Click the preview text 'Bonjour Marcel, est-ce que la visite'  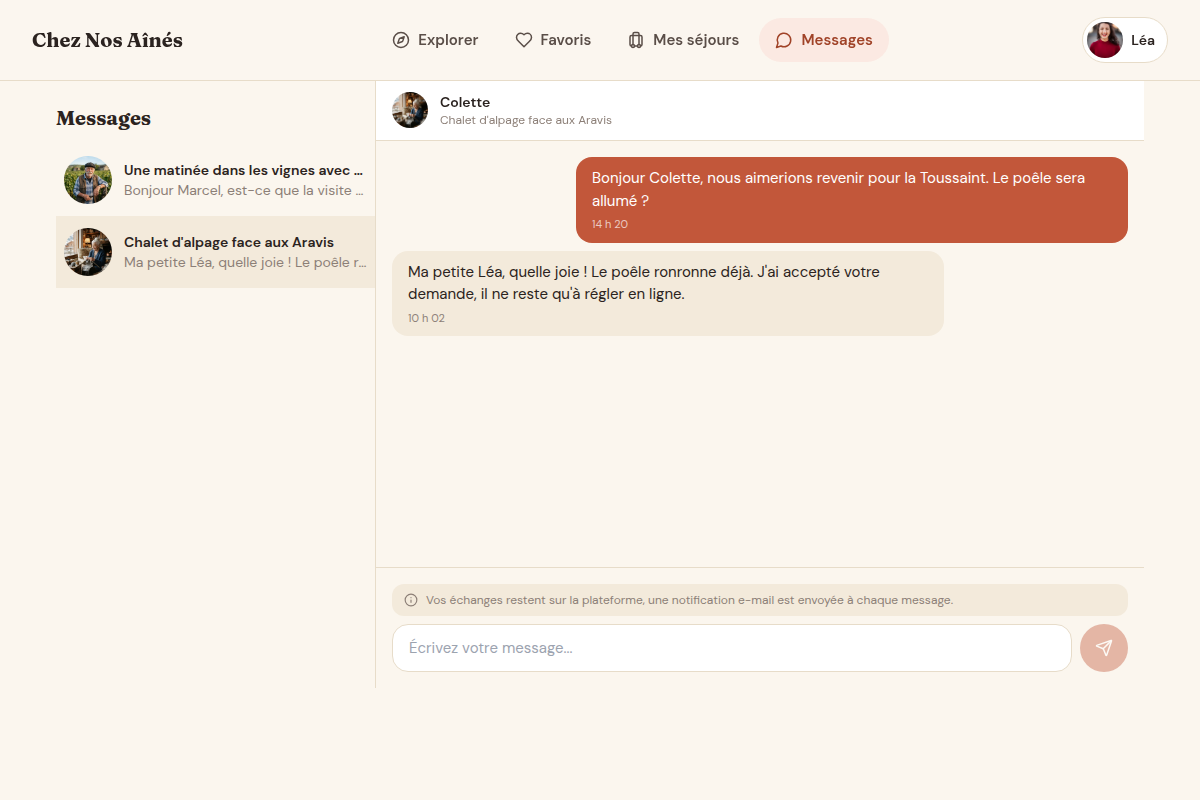tap(244, 190)
